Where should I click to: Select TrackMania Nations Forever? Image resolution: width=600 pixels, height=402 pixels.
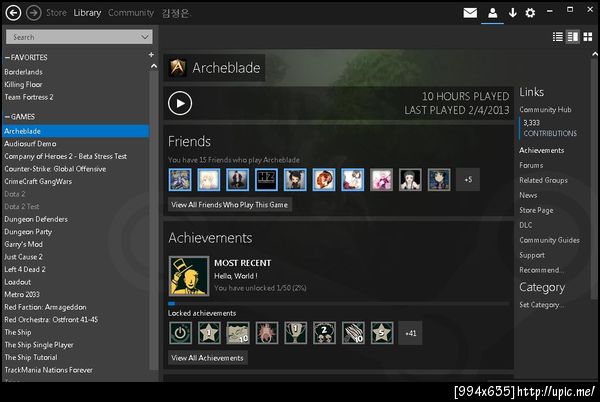click(x=49, y=370)
